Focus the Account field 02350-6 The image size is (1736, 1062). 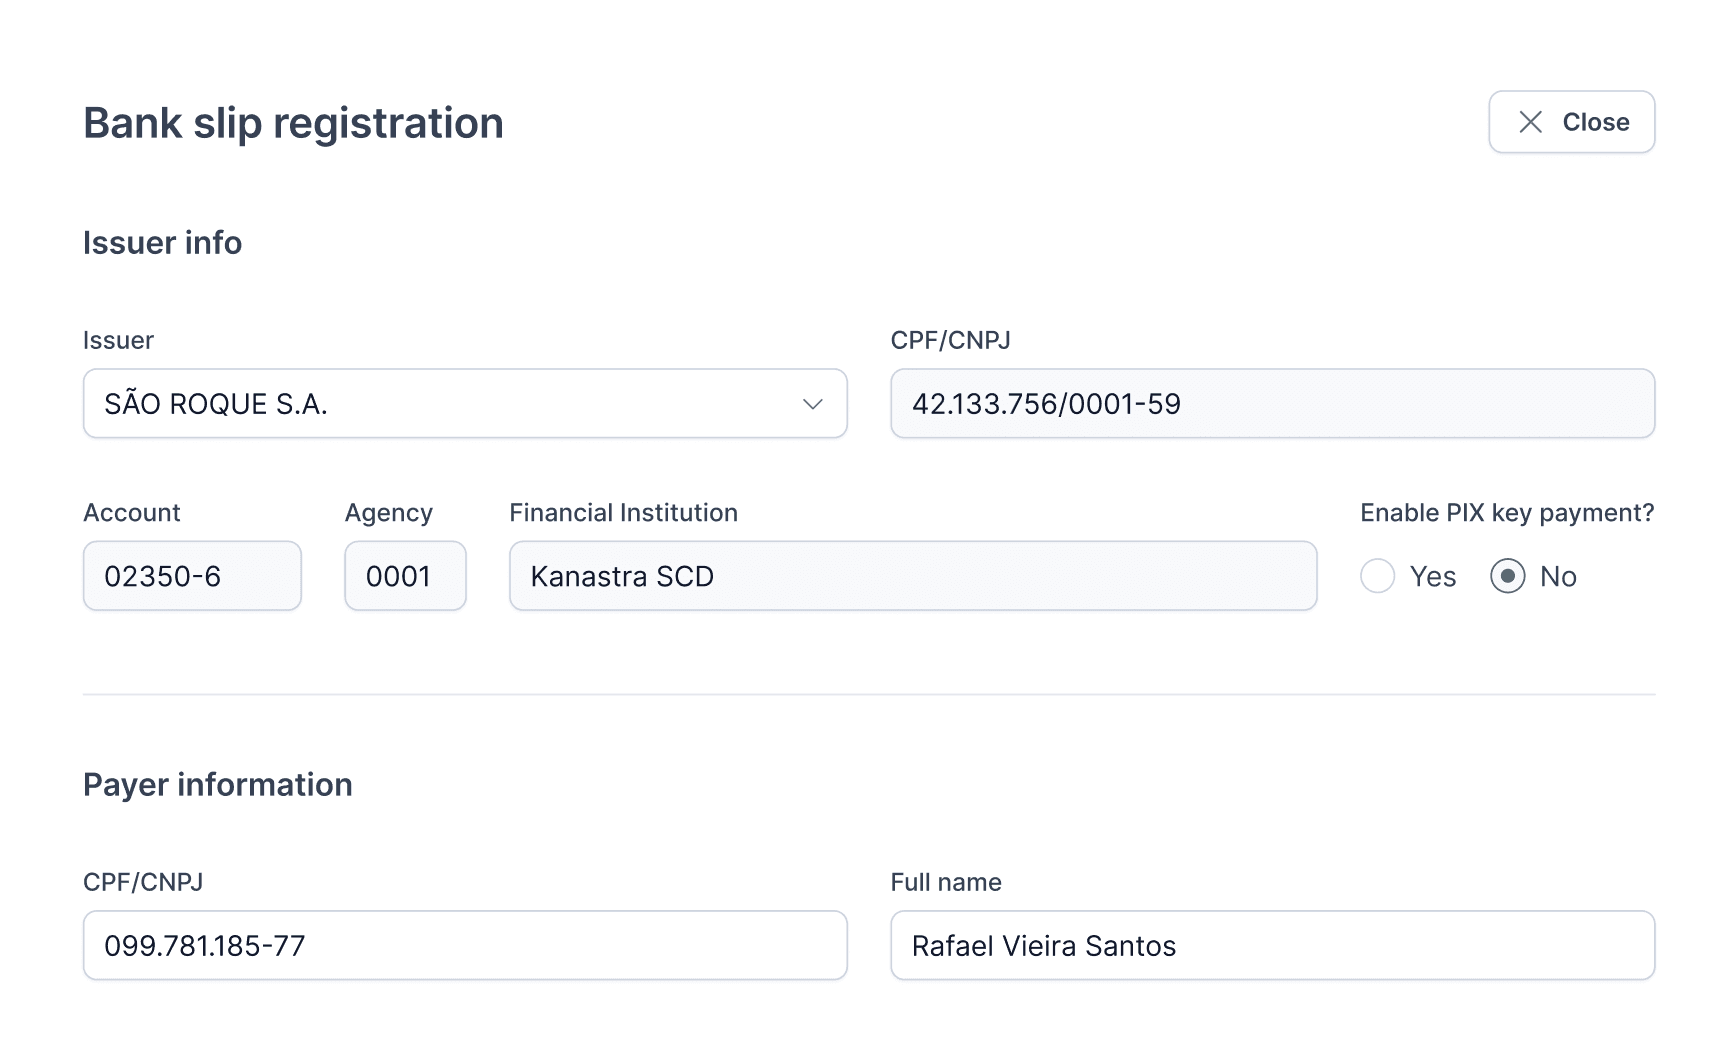click(192, 576)
